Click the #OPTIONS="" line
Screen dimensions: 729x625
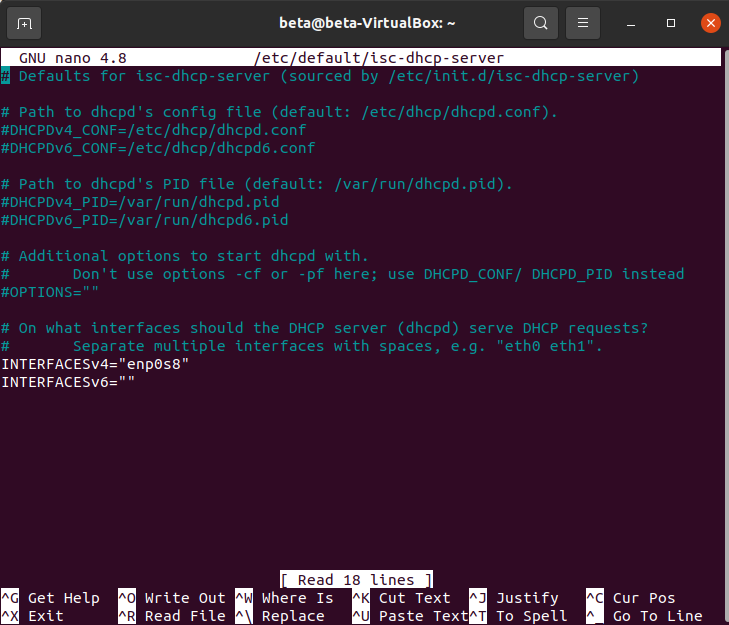tap(50, 292)
